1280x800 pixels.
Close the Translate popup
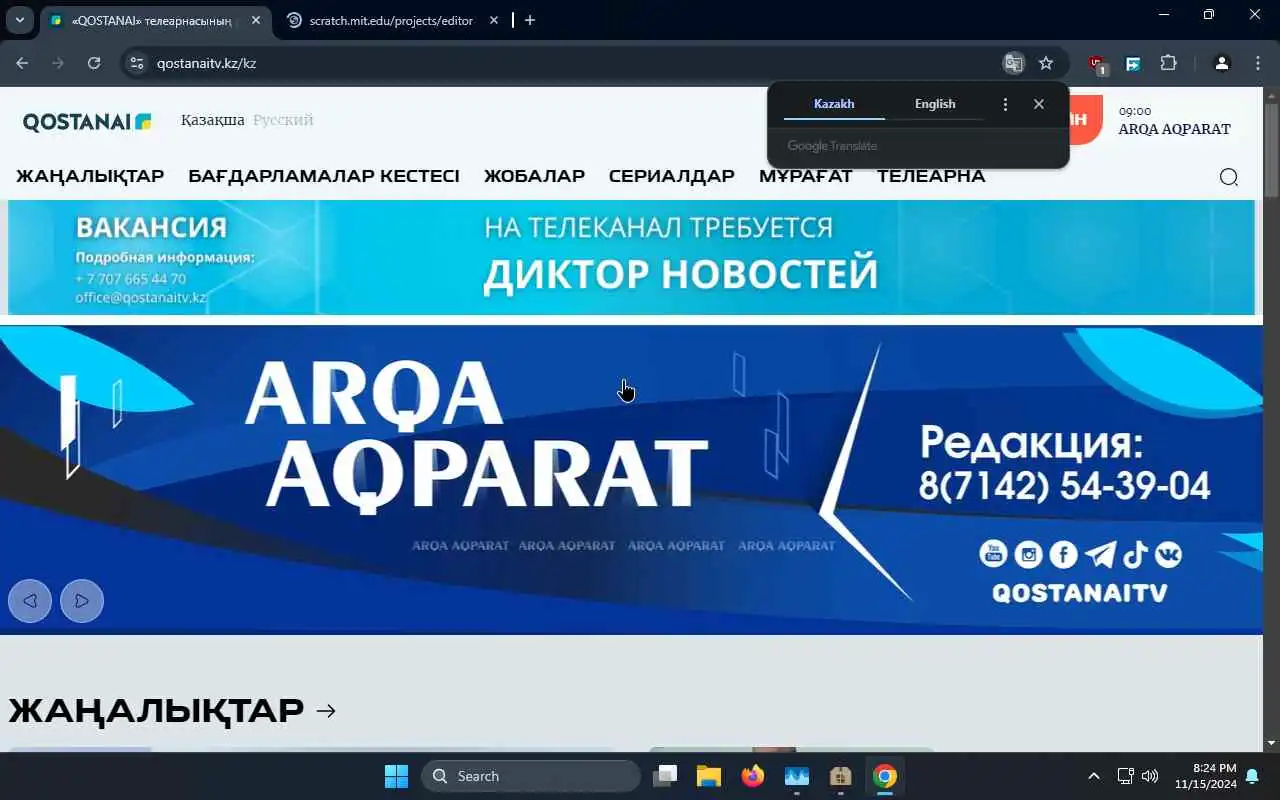tap(1039, 104)
